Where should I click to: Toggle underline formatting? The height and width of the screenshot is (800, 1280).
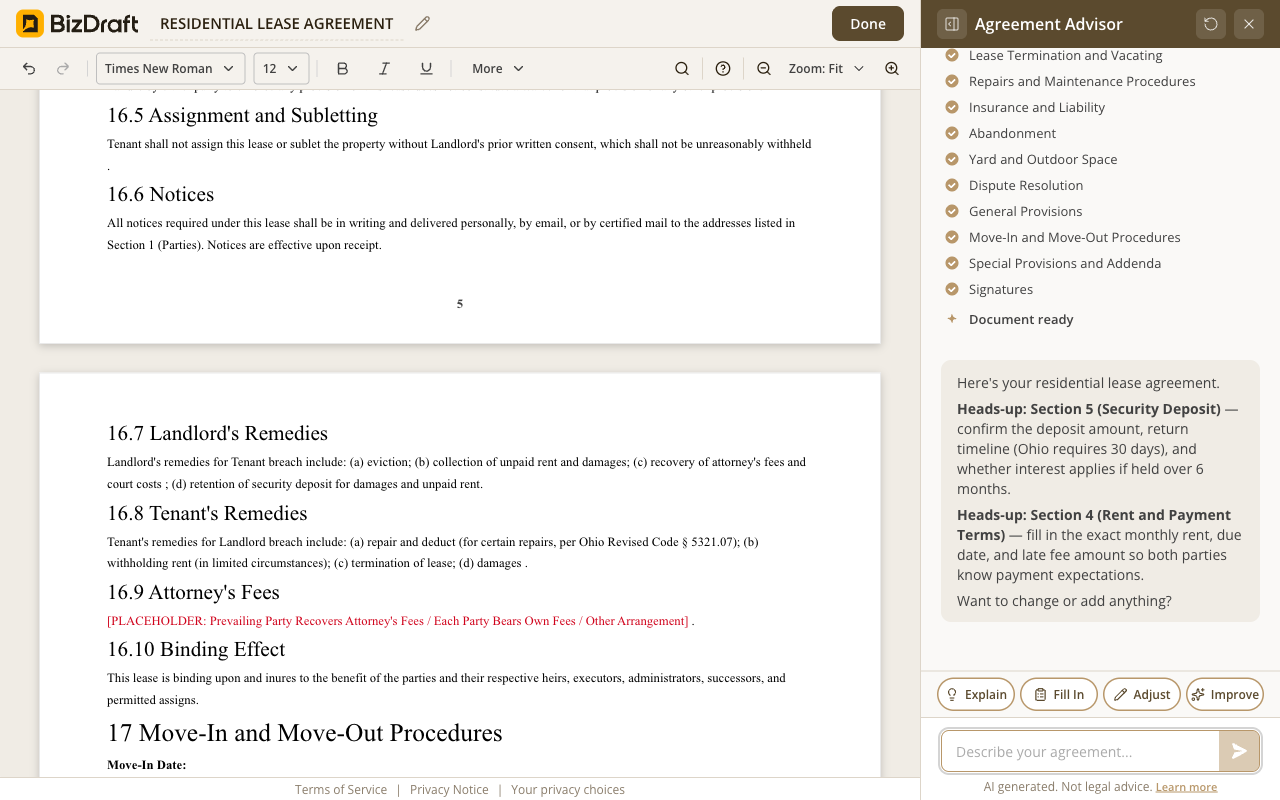pyautogui.click(x=426, y=68)
